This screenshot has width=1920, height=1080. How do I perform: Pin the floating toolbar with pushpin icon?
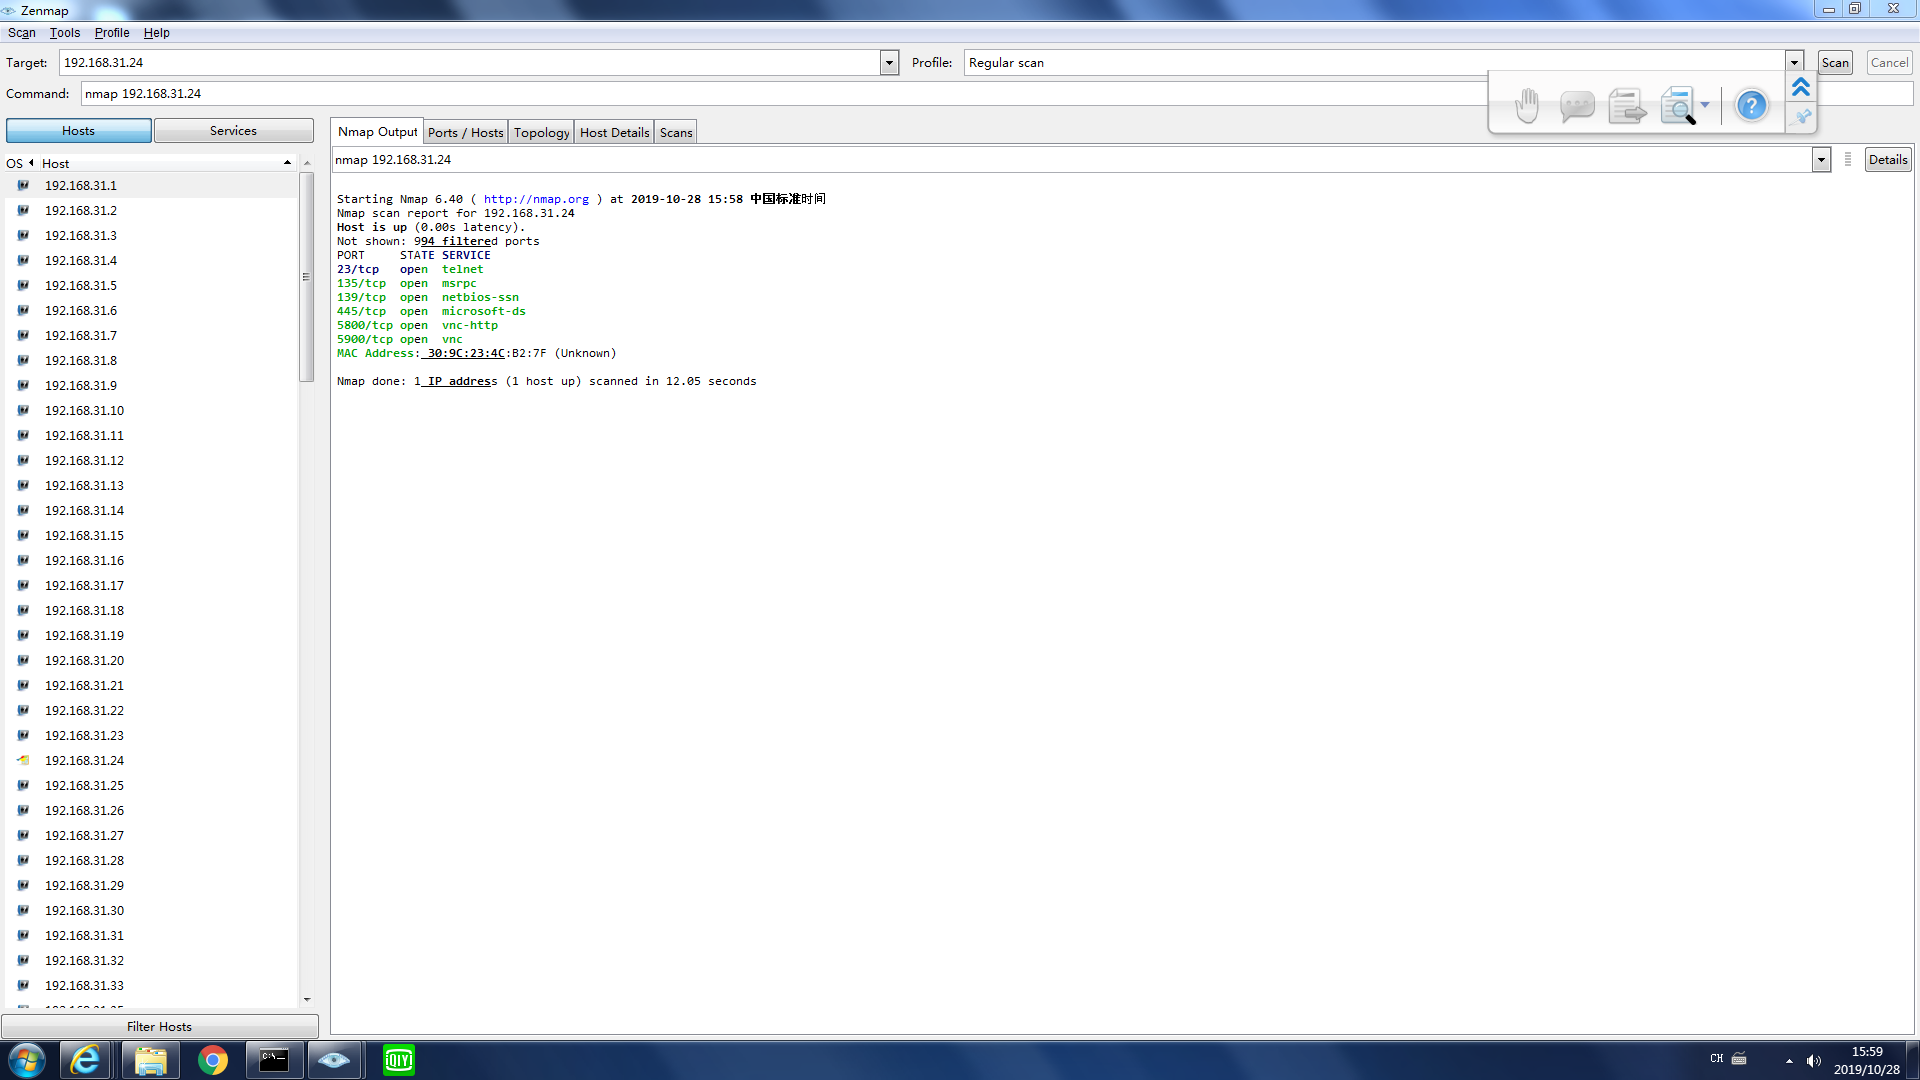point(1802,117)
